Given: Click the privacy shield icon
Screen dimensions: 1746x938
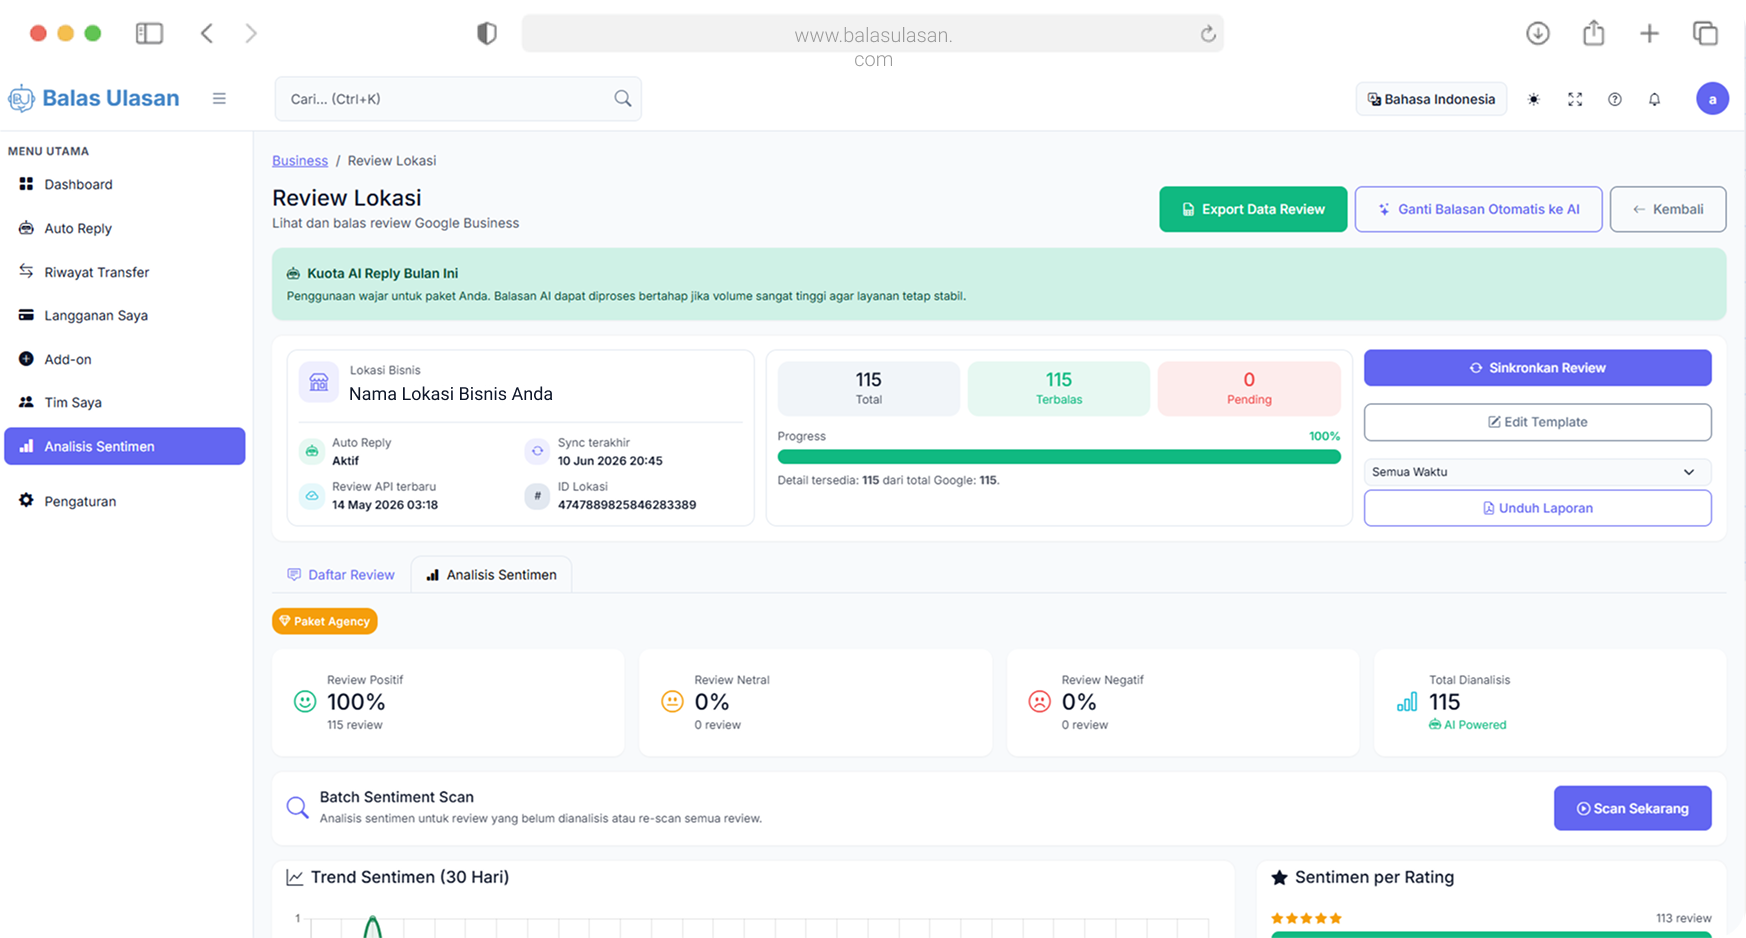Looking at the screenshot, I should pyautogui.click(x=487, y=33).
